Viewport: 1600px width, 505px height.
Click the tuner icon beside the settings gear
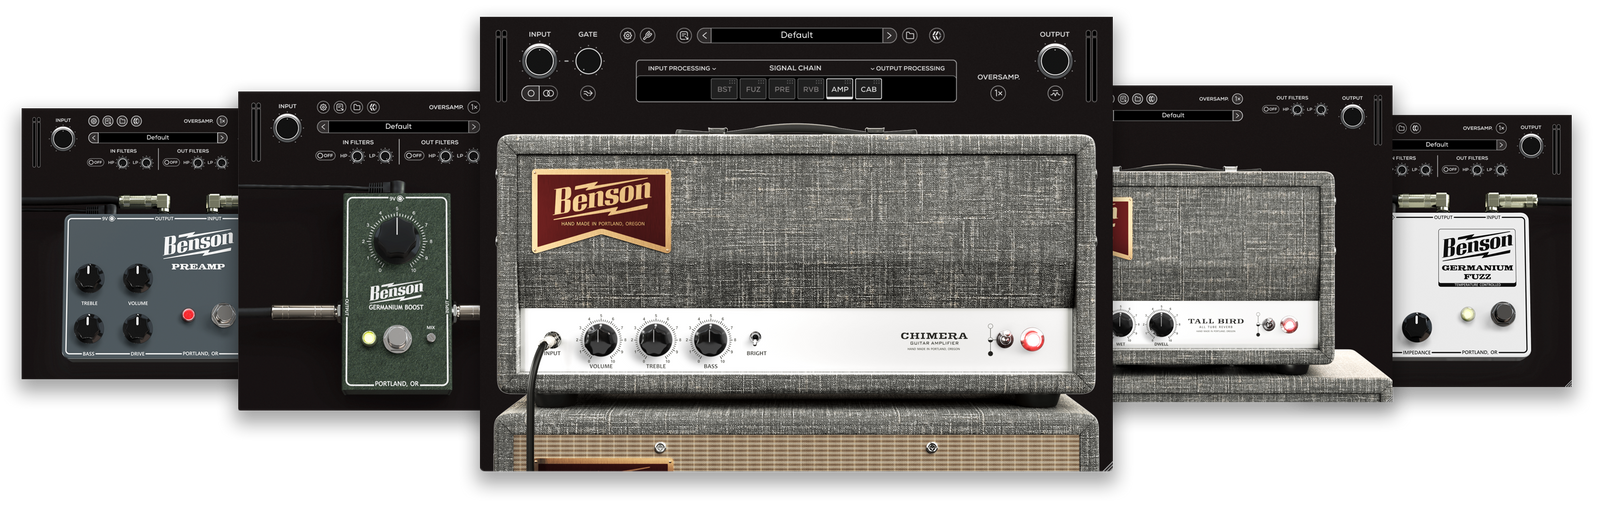click(x=648, y=35)
